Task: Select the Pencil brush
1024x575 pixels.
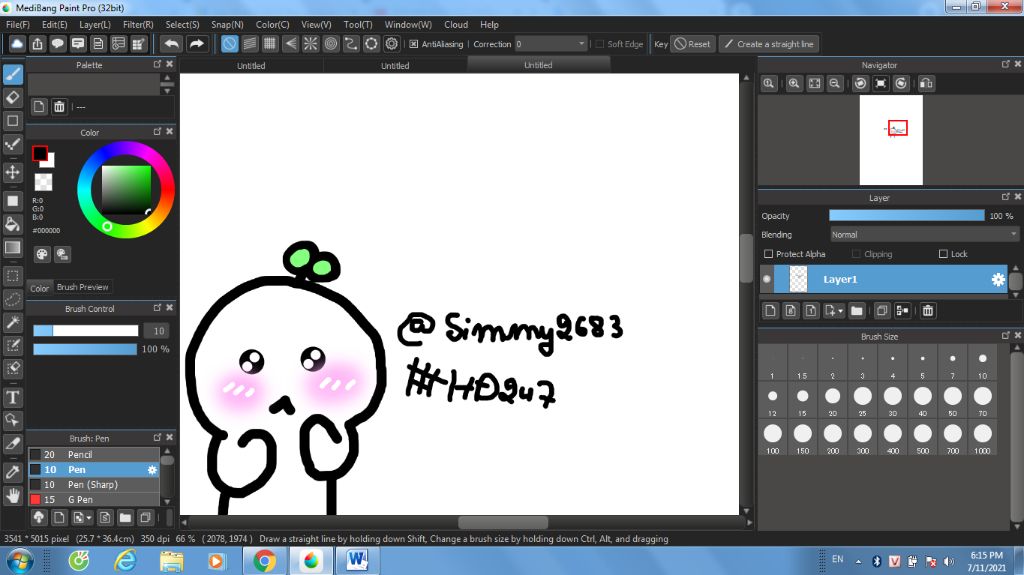Action: point(93,454)
